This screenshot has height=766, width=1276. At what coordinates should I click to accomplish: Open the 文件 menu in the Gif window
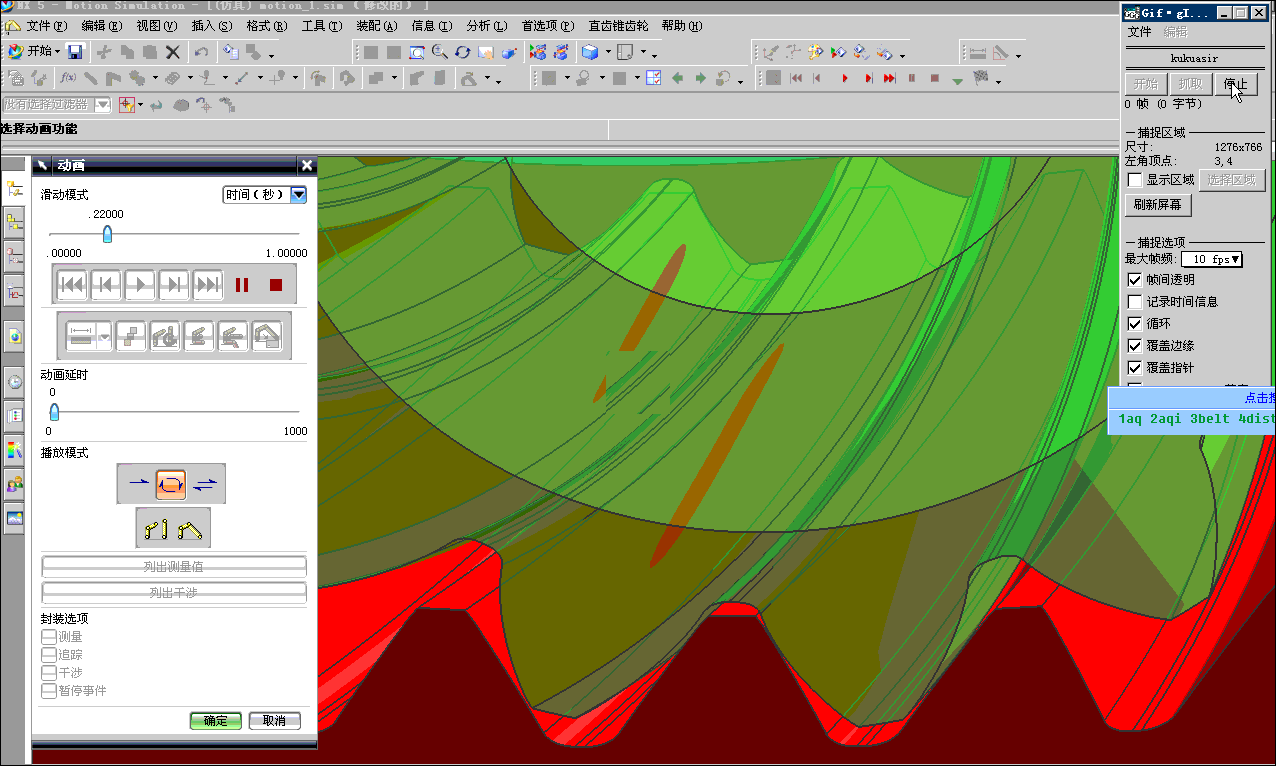click(1140, 32)
